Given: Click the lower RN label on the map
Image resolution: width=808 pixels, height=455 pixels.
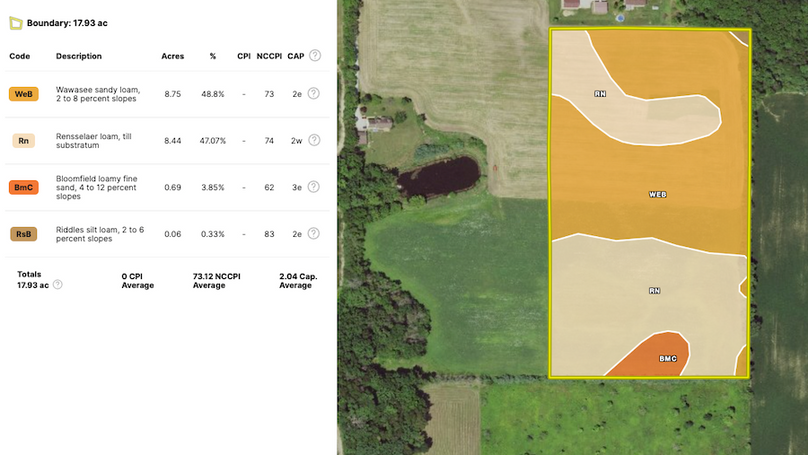Looking at the screenshot, I should [654, 291].
